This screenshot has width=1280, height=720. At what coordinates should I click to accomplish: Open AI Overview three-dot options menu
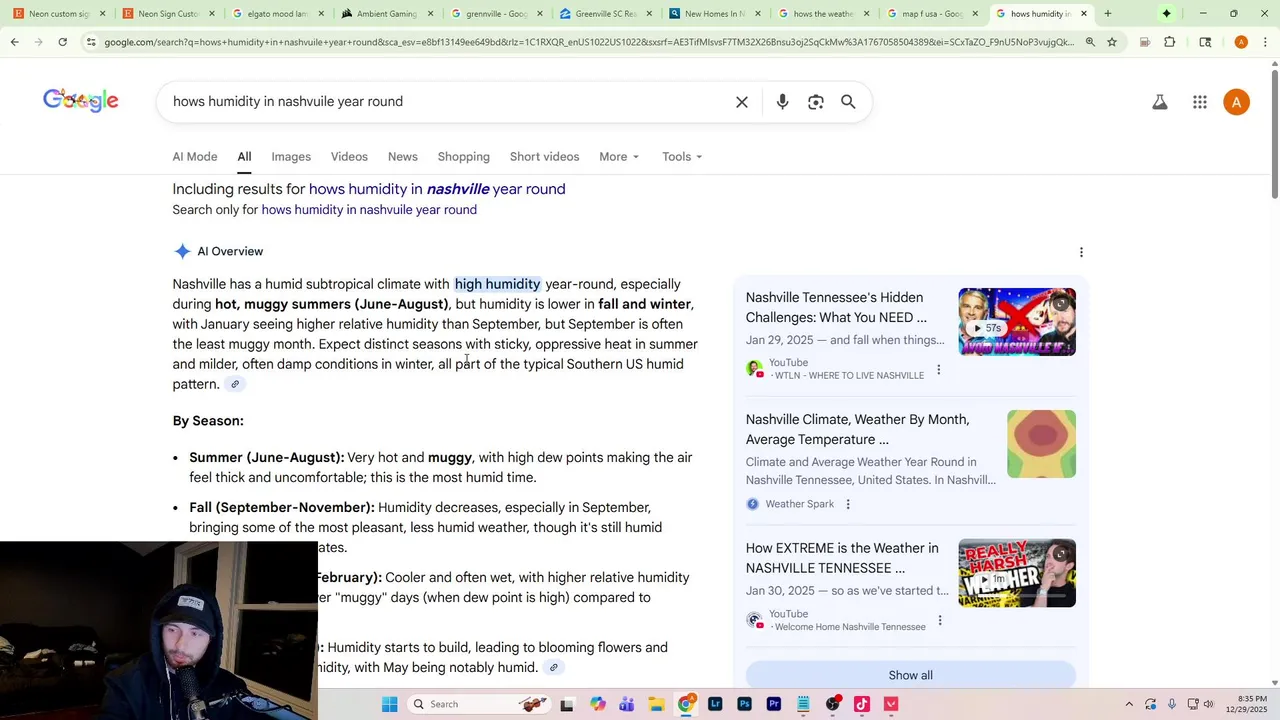click(1081, 252)
